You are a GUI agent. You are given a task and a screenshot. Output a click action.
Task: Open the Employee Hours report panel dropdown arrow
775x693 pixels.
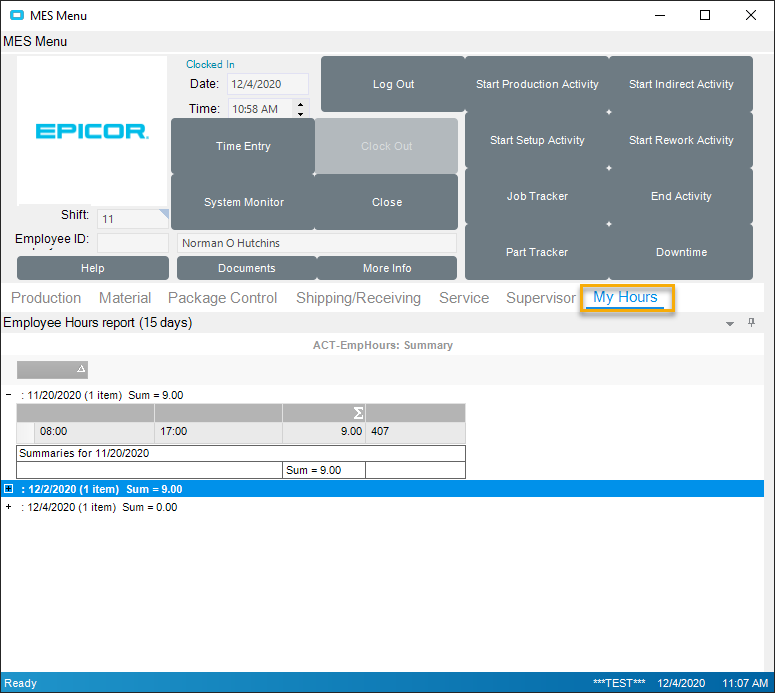pos(730,324)
